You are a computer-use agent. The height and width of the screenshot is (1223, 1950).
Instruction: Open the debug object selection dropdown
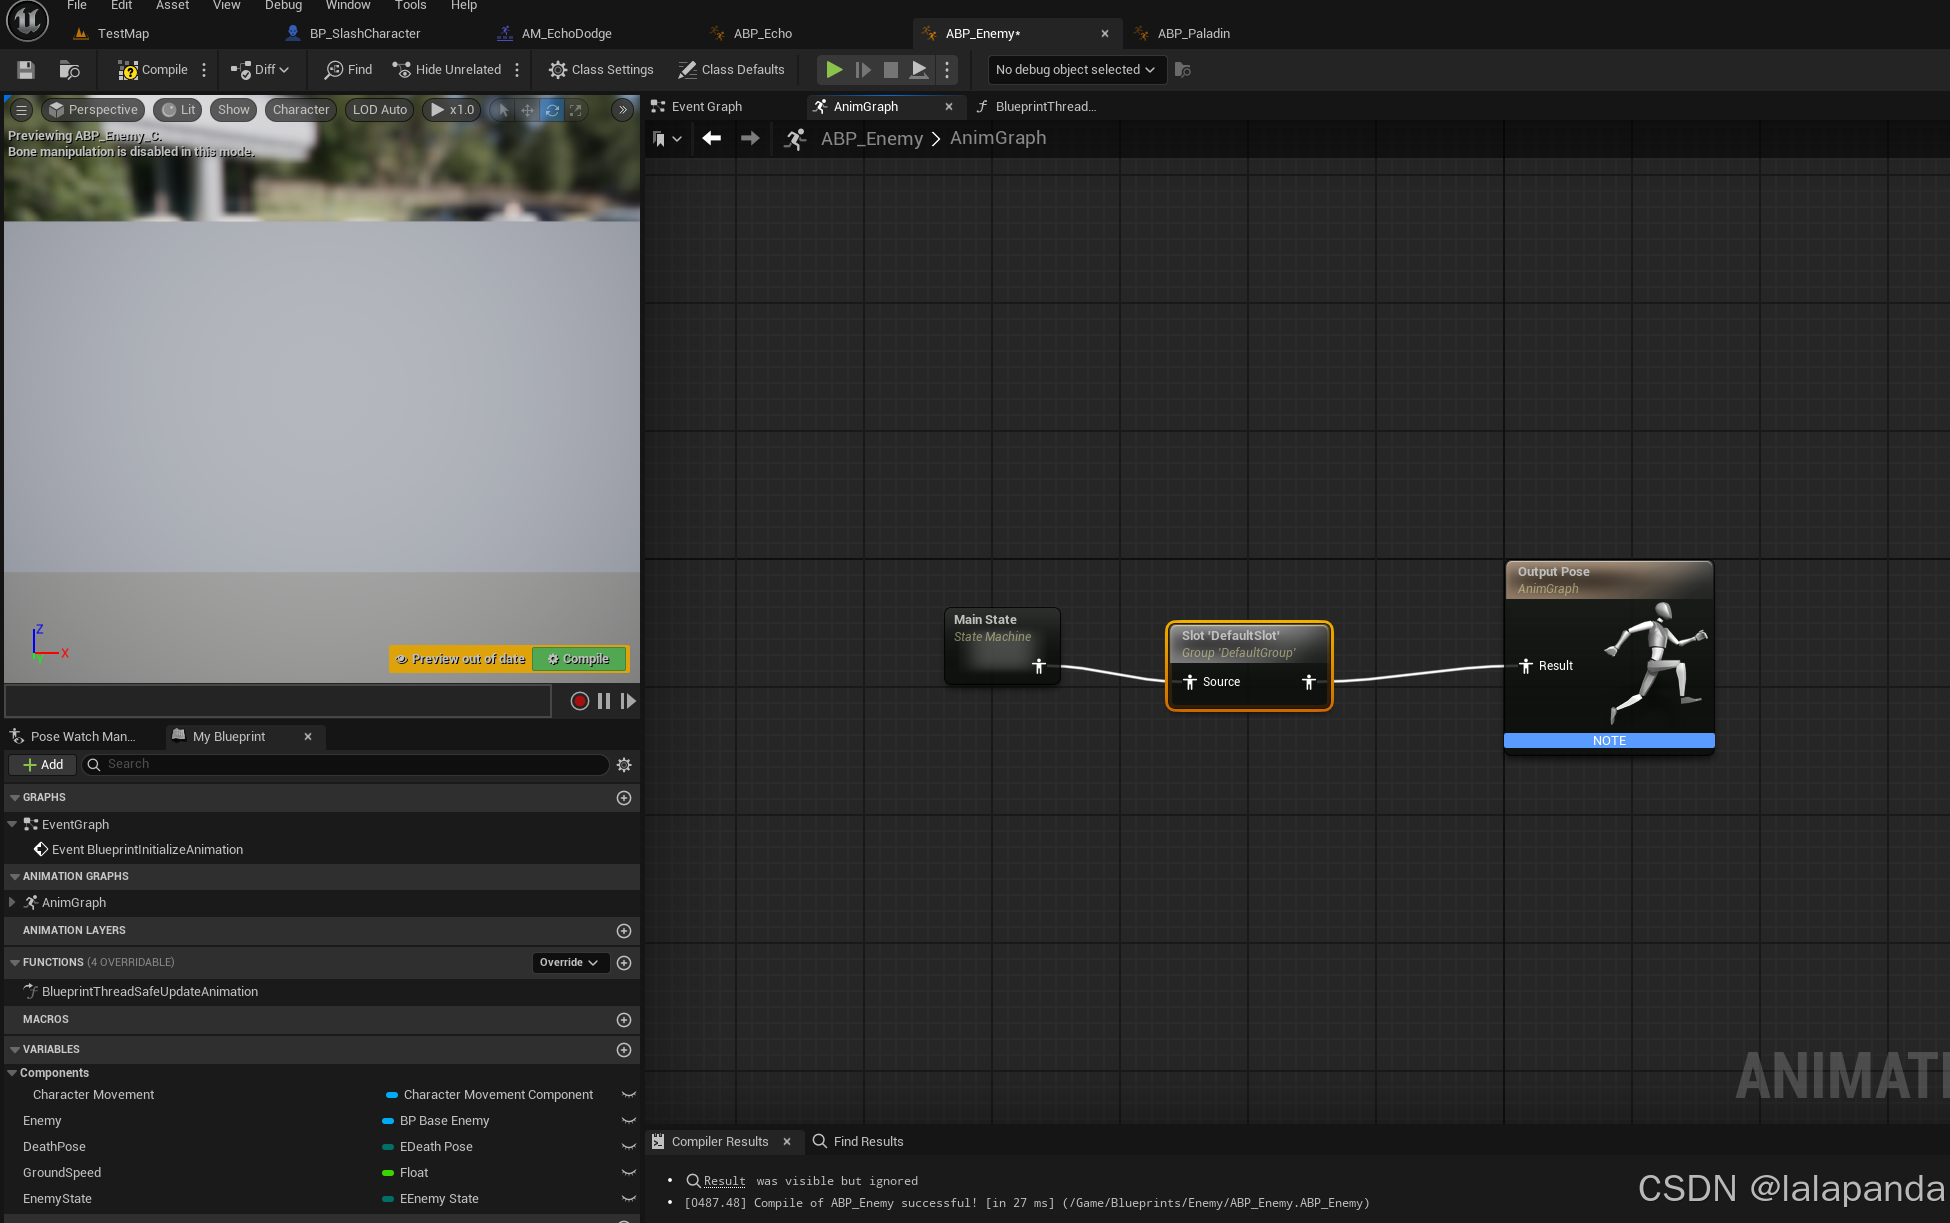tap(1076, 70)
